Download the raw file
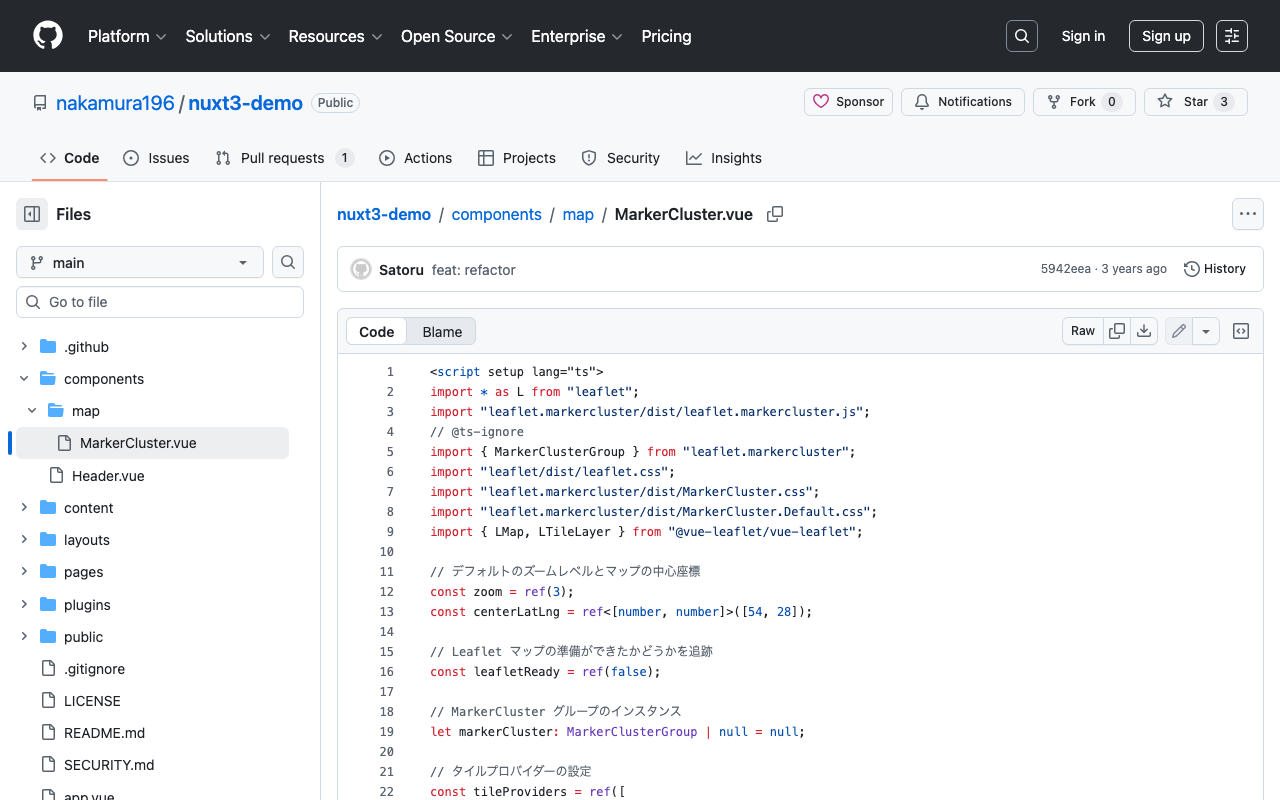Viewport: 1280px width, 800px height. coord(1144,331)
